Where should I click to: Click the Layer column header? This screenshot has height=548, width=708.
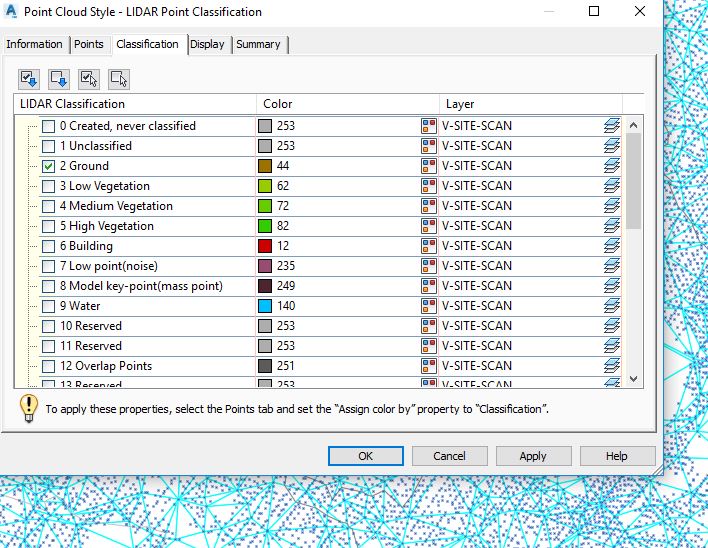click(x=531, y=104)
